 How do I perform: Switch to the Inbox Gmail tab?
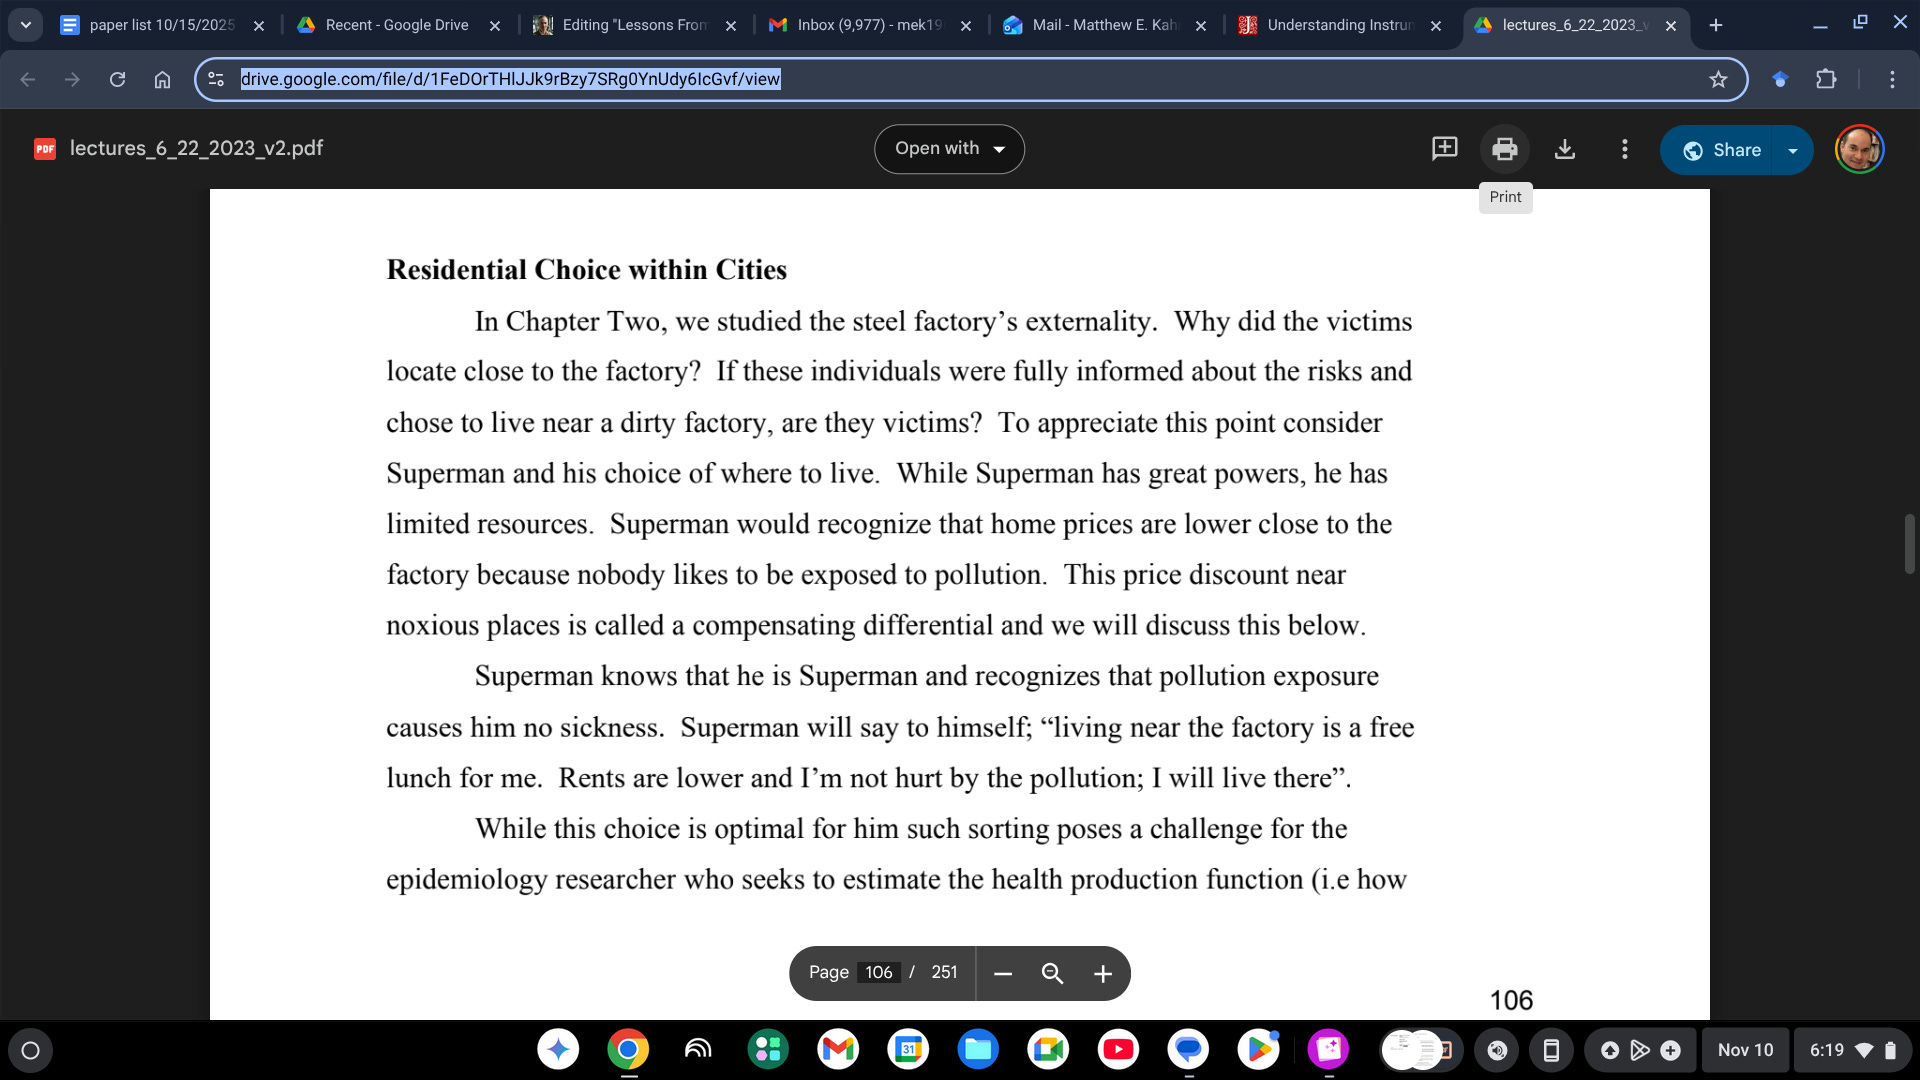[868, 25]
